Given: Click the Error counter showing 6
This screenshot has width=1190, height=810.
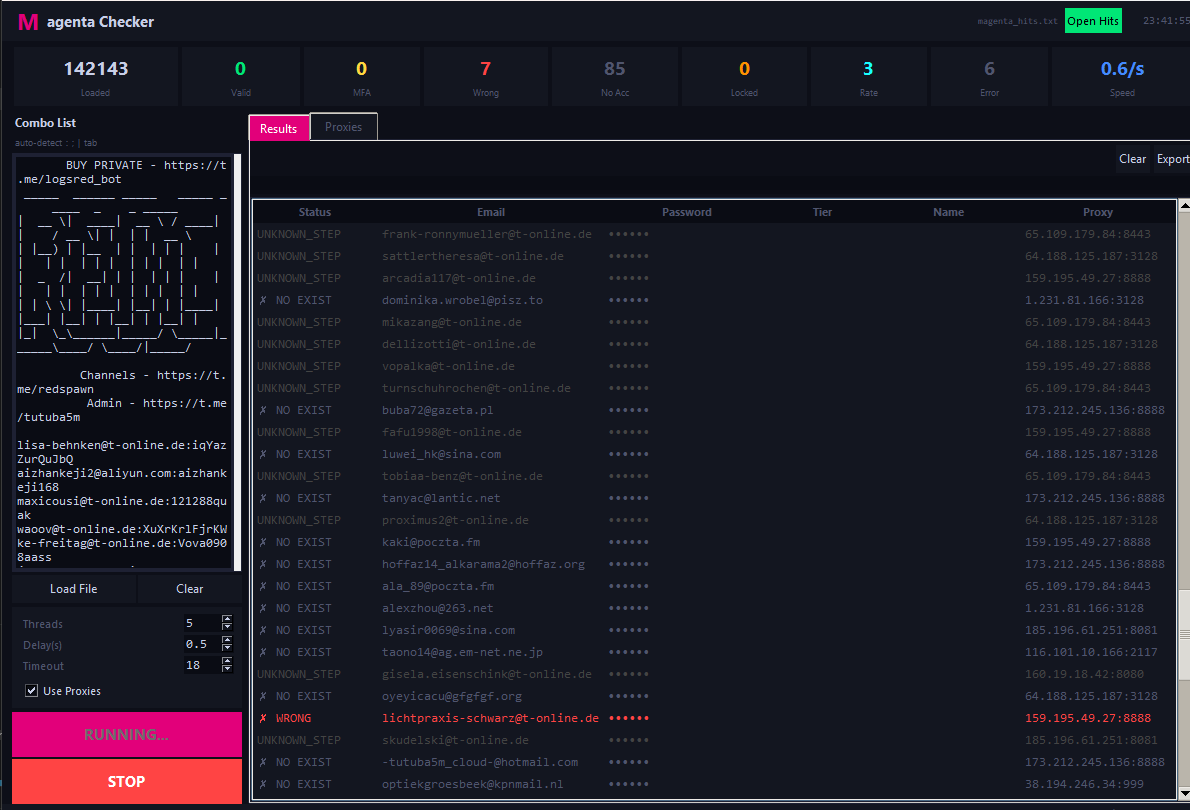Looking at the screenshot, I should (989, 77).
